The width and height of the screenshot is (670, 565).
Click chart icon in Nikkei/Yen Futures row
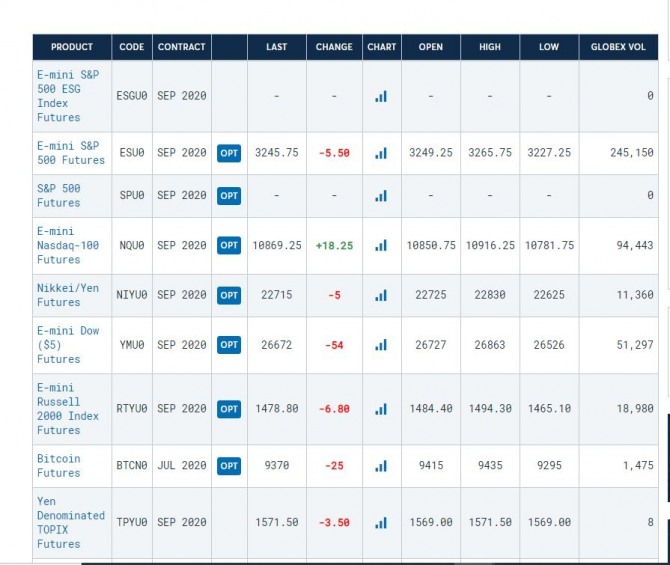tap(381, 295)
